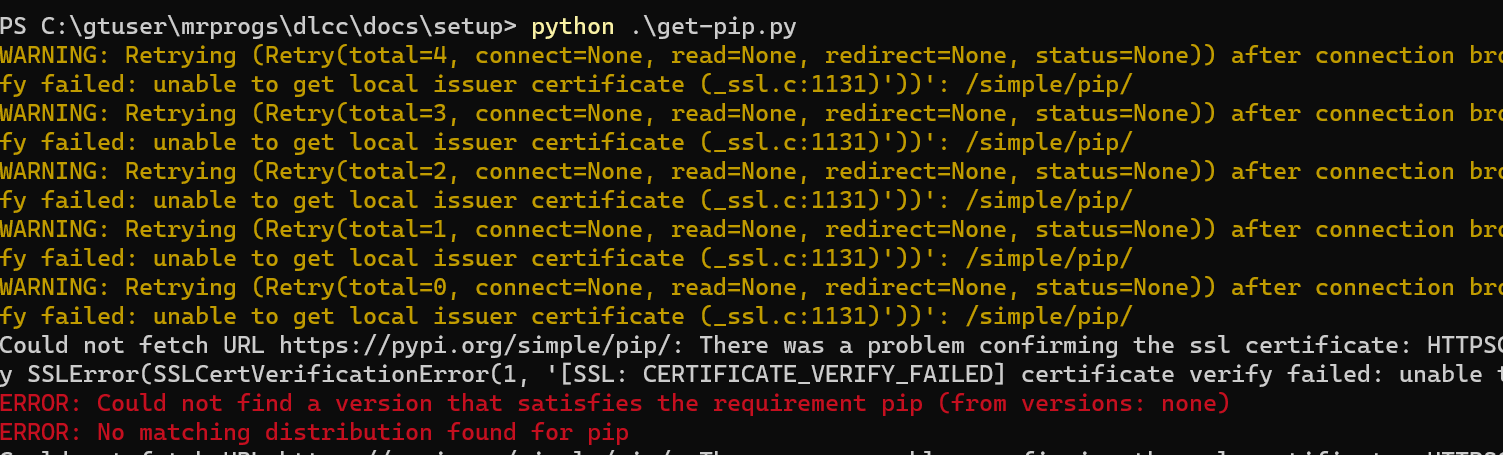Click the first WARNING: label in the output
The image size is (1503, 455).
[x=56, y=55]
